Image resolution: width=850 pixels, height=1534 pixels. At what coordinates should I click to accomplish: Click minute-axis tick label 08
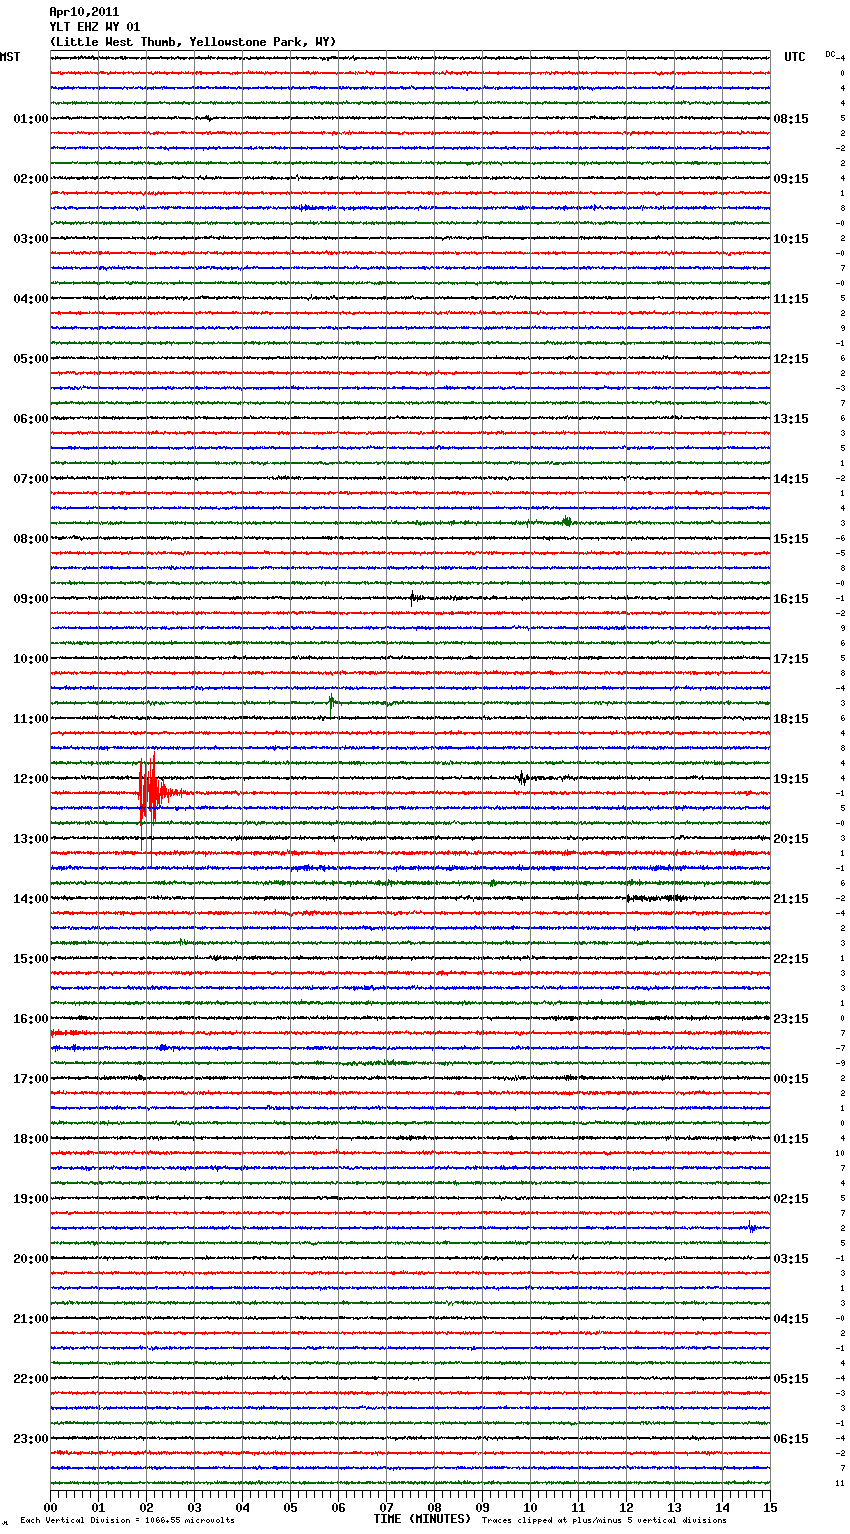click(434, 1507)
